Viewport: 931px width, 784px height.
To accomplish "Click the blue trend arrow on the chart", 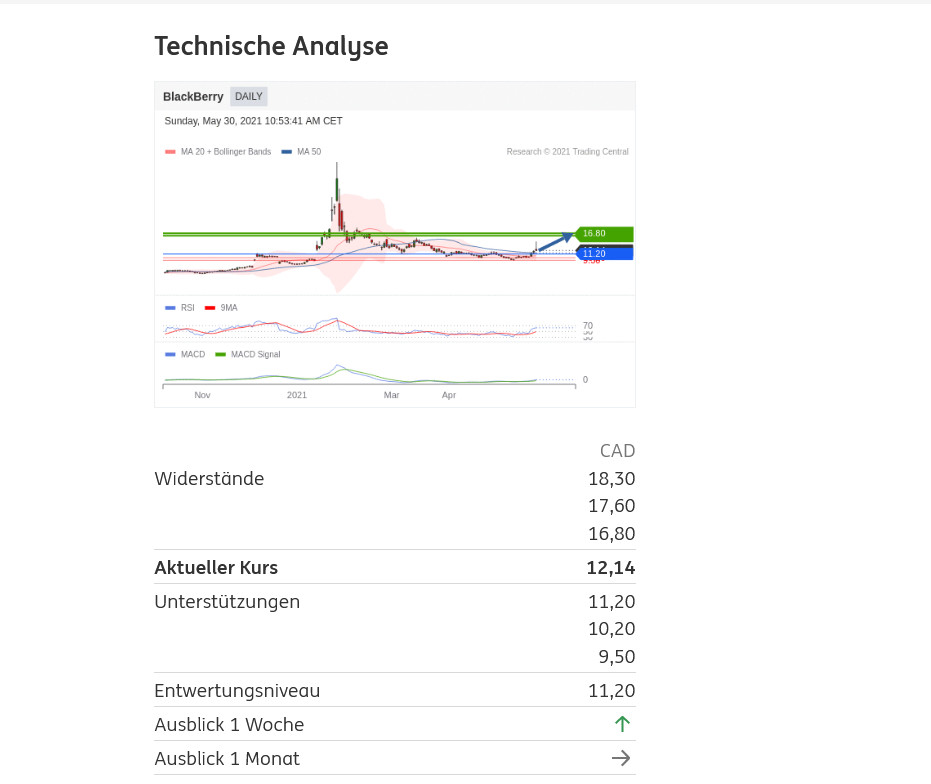I will point(555,241).
